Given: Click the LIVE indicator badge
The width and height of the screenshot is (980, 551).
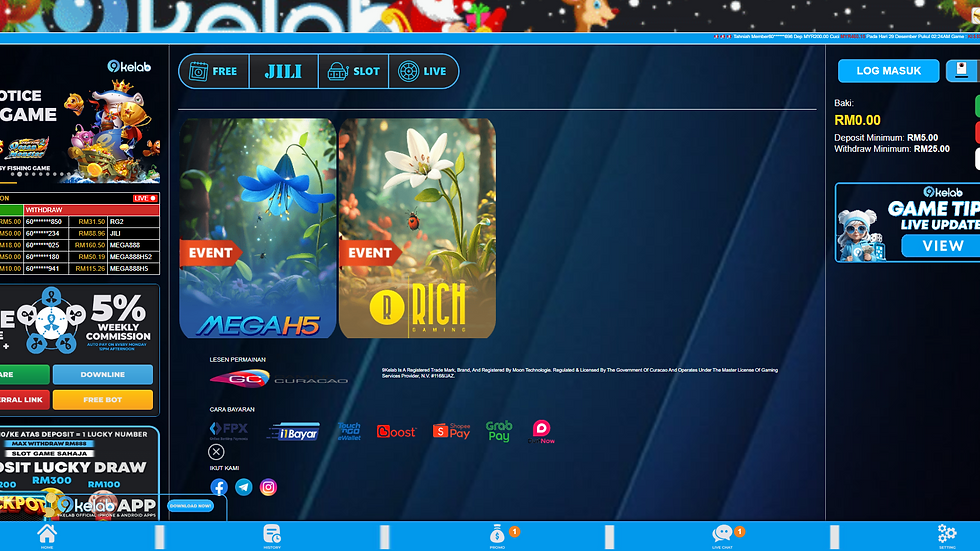Looking at the screenshot, I should 144,199.
